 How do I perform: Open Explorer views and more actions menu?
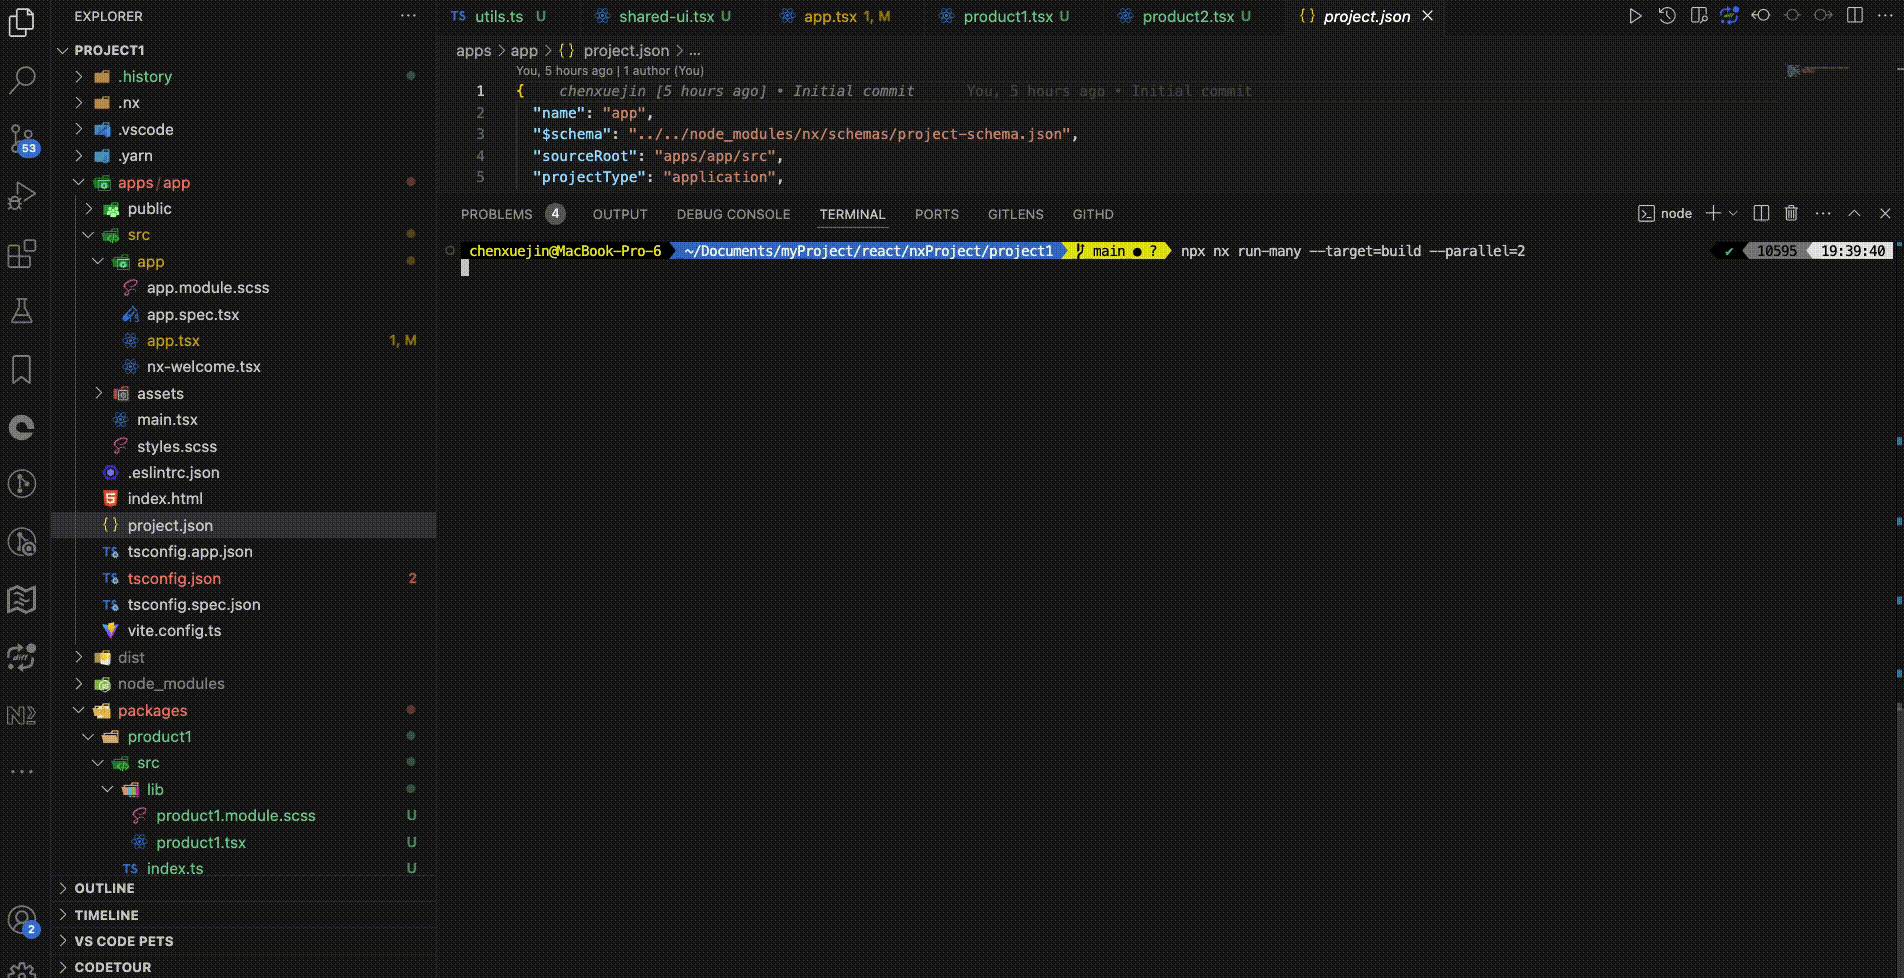point(408,16)
